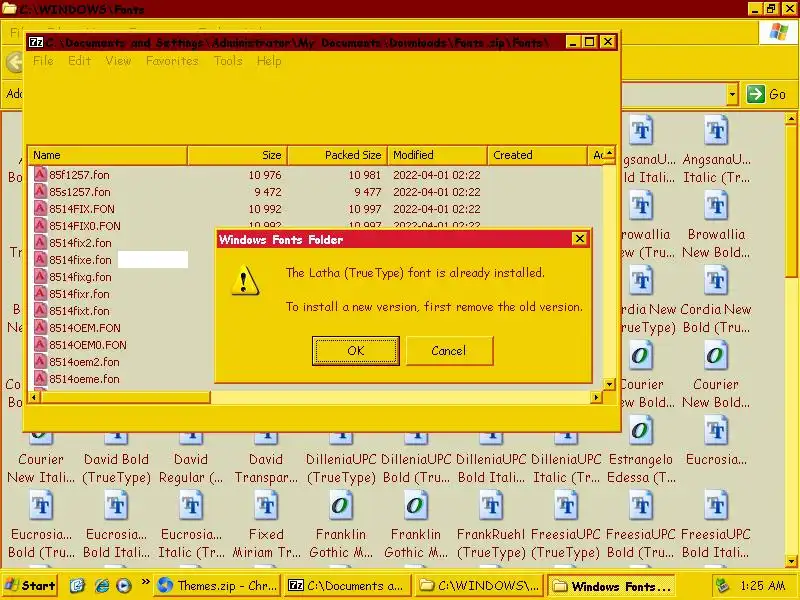Switch to C:\WINDOWS taskbar button
The image size is (800, 600).
(x=480, y=586)
